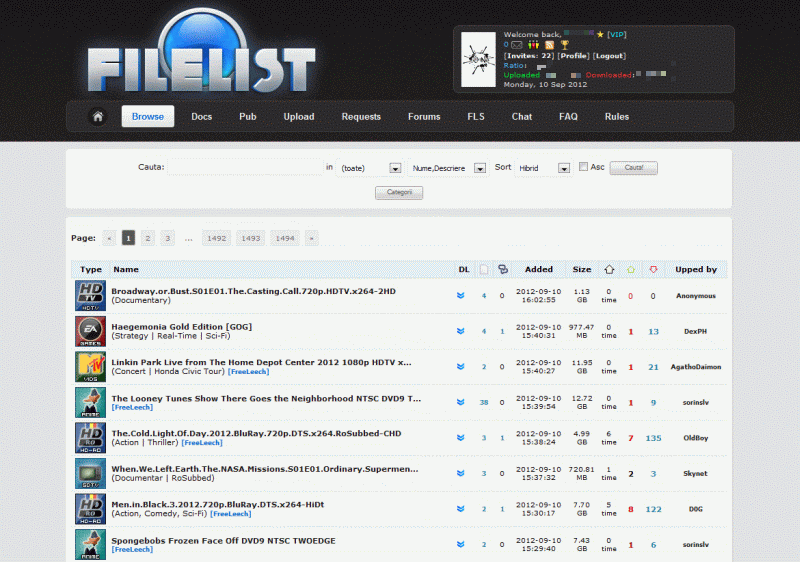Image resolution: width=800 pixels, height=562 pixels.
Task: Expand the (toate) category dropdown
Action: pos(395,169)
